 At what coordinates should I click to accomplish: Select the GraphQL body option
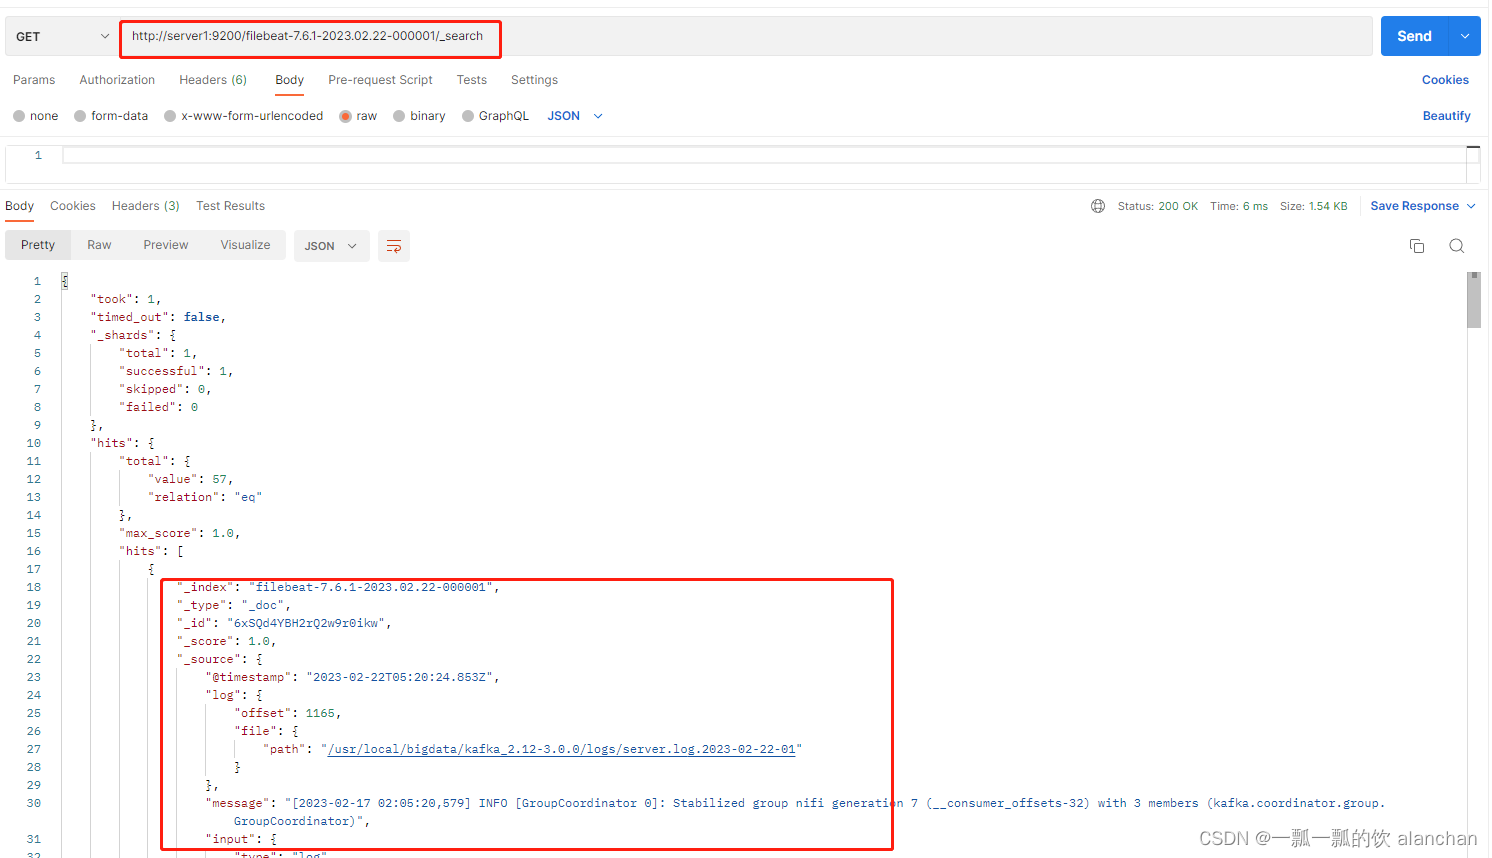(495, 115)
